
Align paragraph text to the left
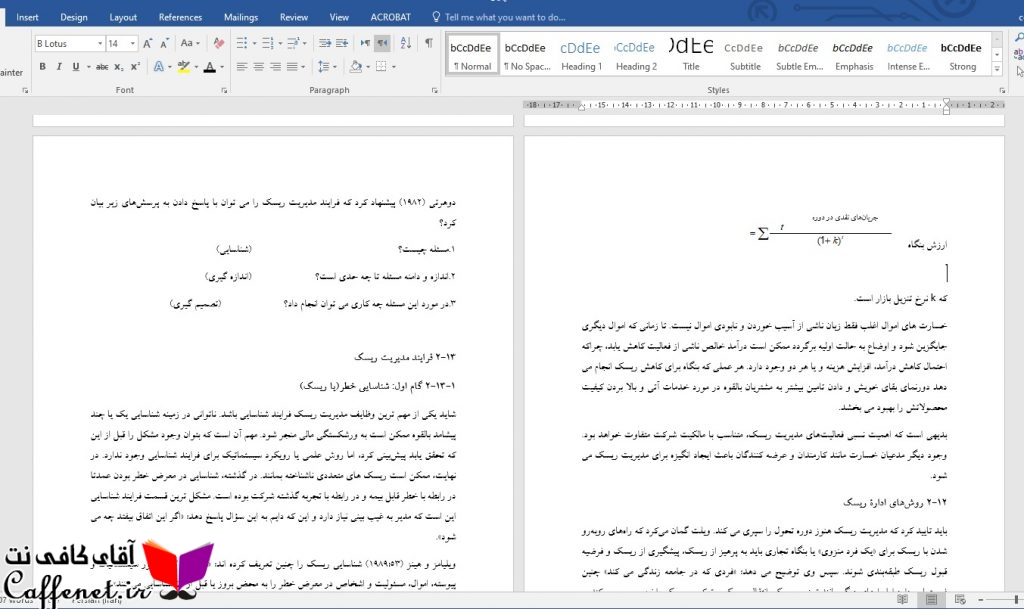242,67
